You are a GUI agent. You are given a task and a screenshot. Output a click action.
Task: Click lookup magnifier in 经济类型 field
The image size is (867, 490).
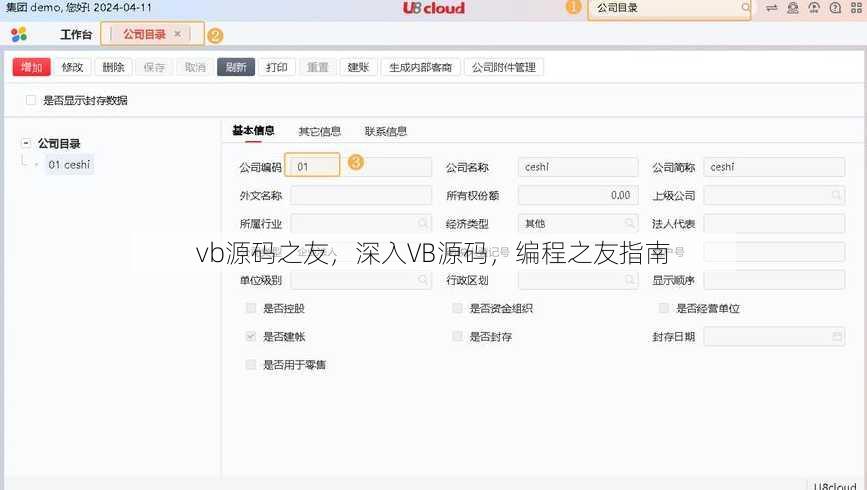click(629, 223)
